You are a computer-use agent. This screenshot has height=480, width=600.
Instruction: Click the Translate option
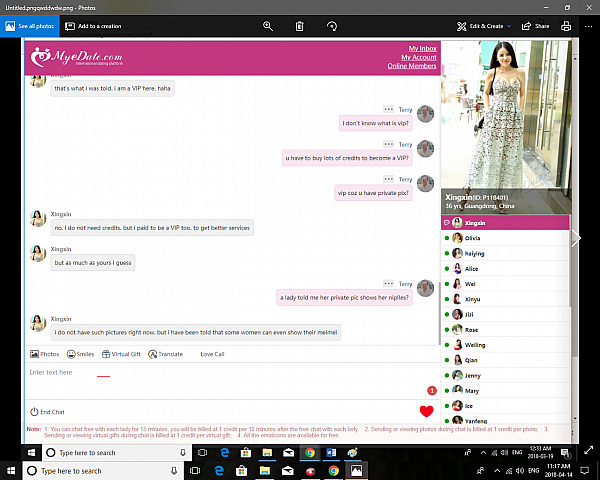165,354
